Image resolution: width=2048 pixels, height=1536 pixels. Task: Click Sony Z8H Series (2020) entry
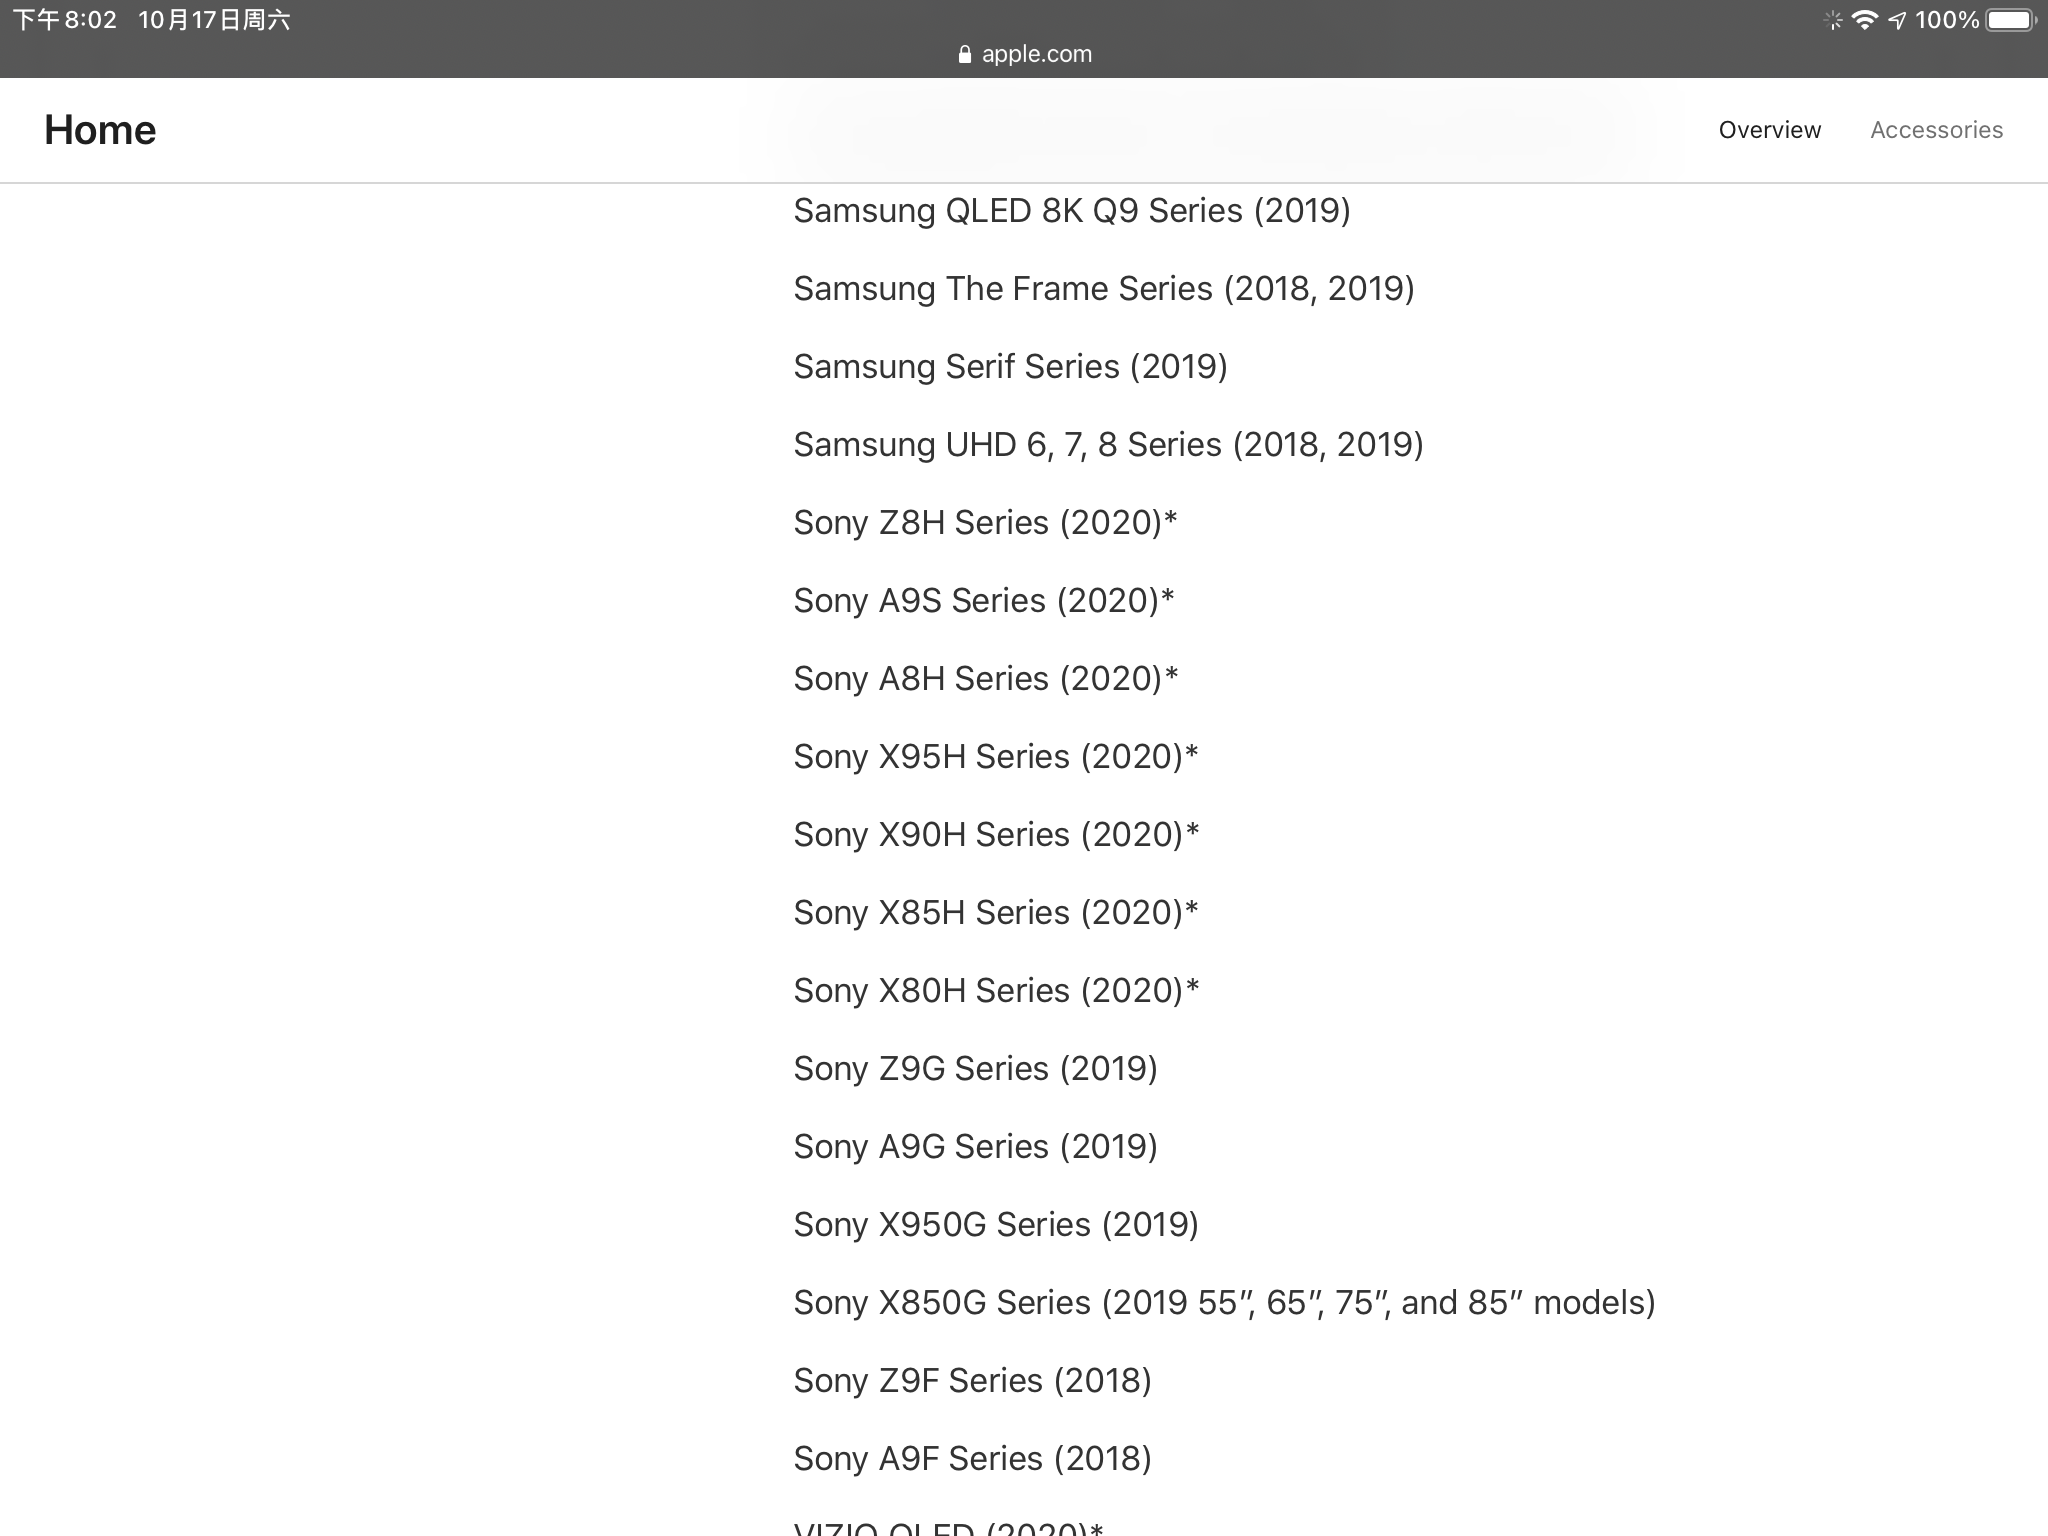pos(985,523)
